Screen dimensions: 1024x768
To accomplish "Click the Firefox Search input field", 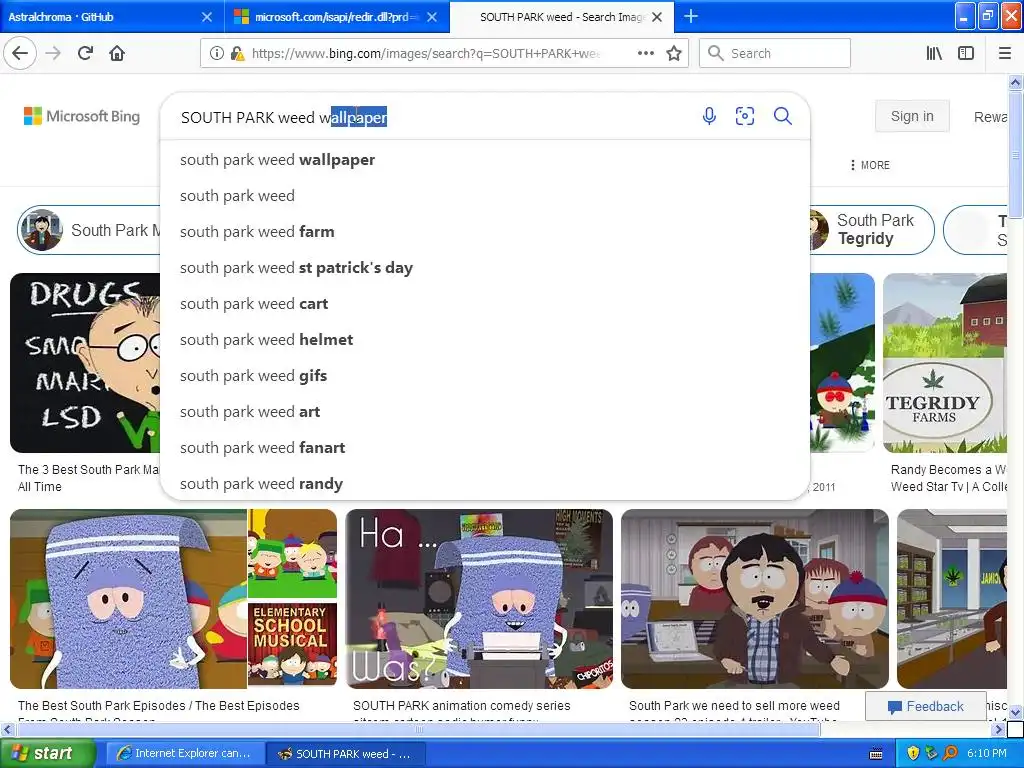I will [x=775, y=54].
